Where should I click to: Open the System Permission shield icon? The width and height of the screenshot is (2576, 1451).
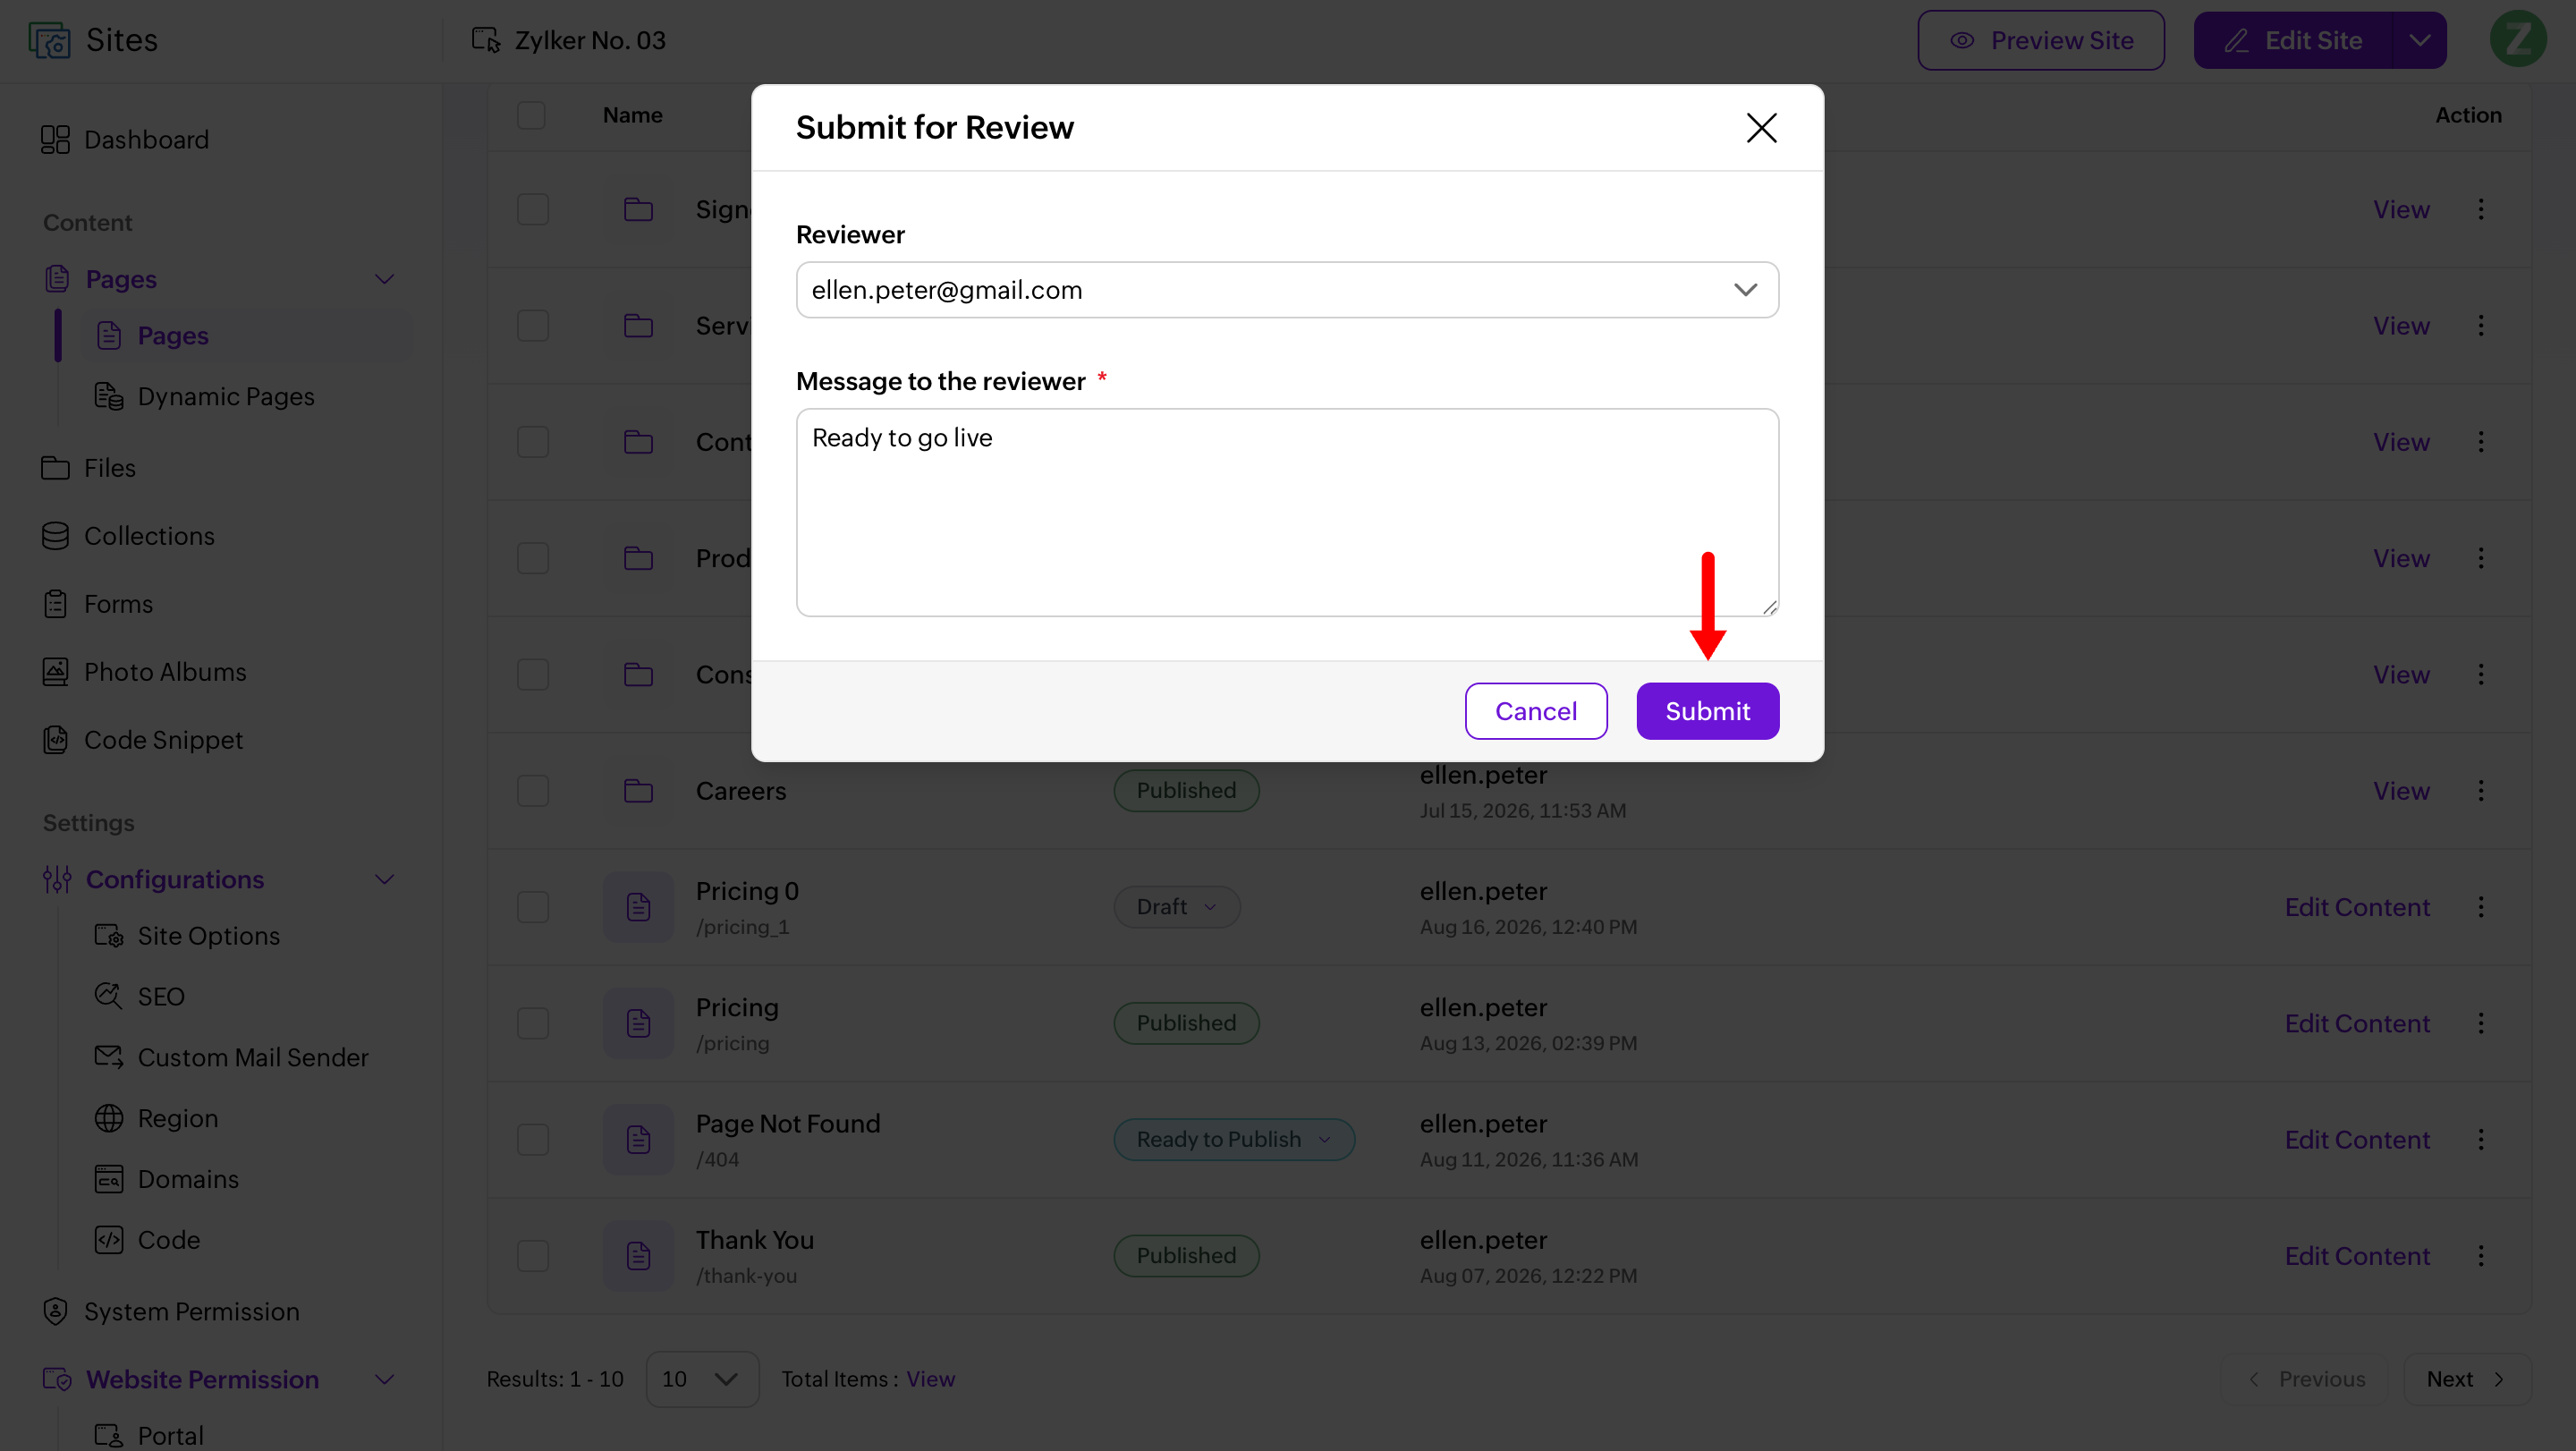pyautogui.click(x=56, y=1311)
